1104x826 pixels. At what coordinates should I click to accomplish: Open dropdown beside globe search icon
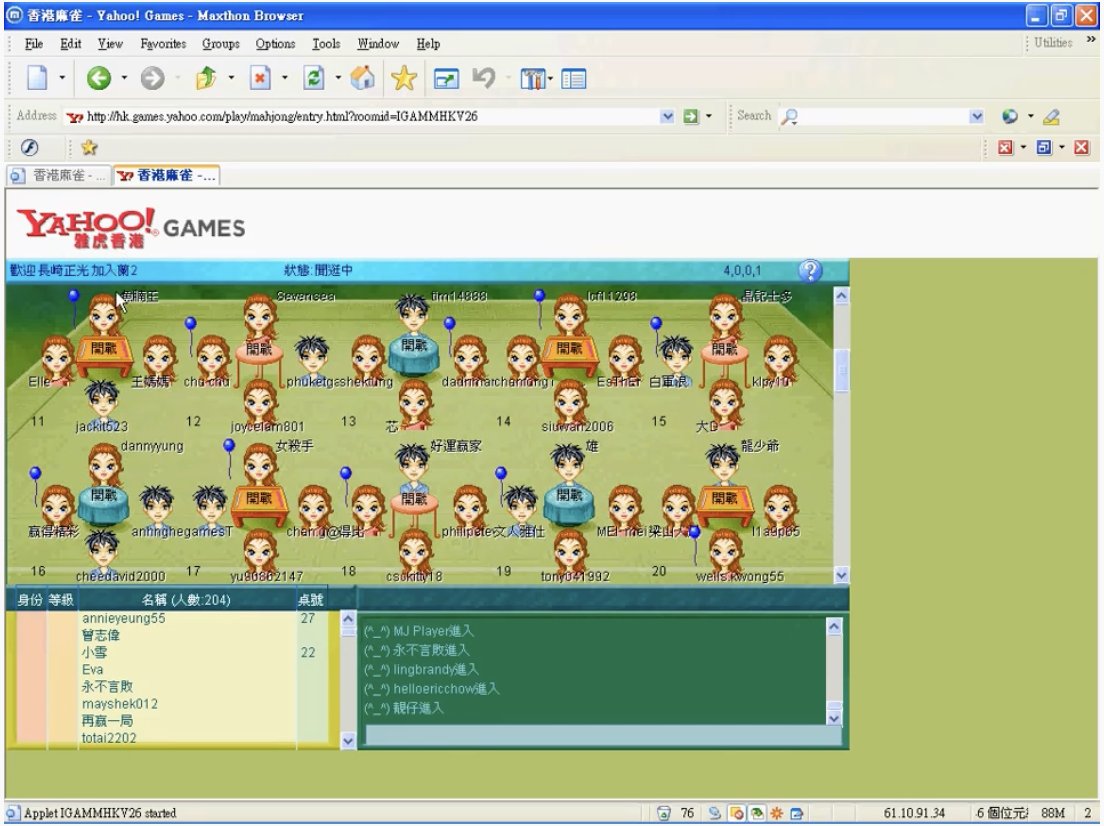(x=1031, y=116)
